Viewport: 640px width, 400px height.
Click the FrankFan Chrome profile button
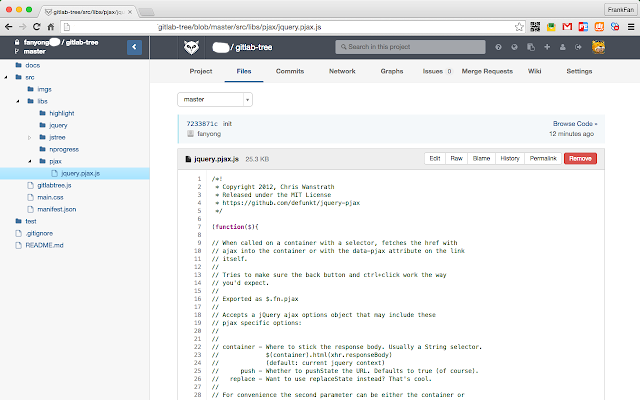[x=620, y=9]
